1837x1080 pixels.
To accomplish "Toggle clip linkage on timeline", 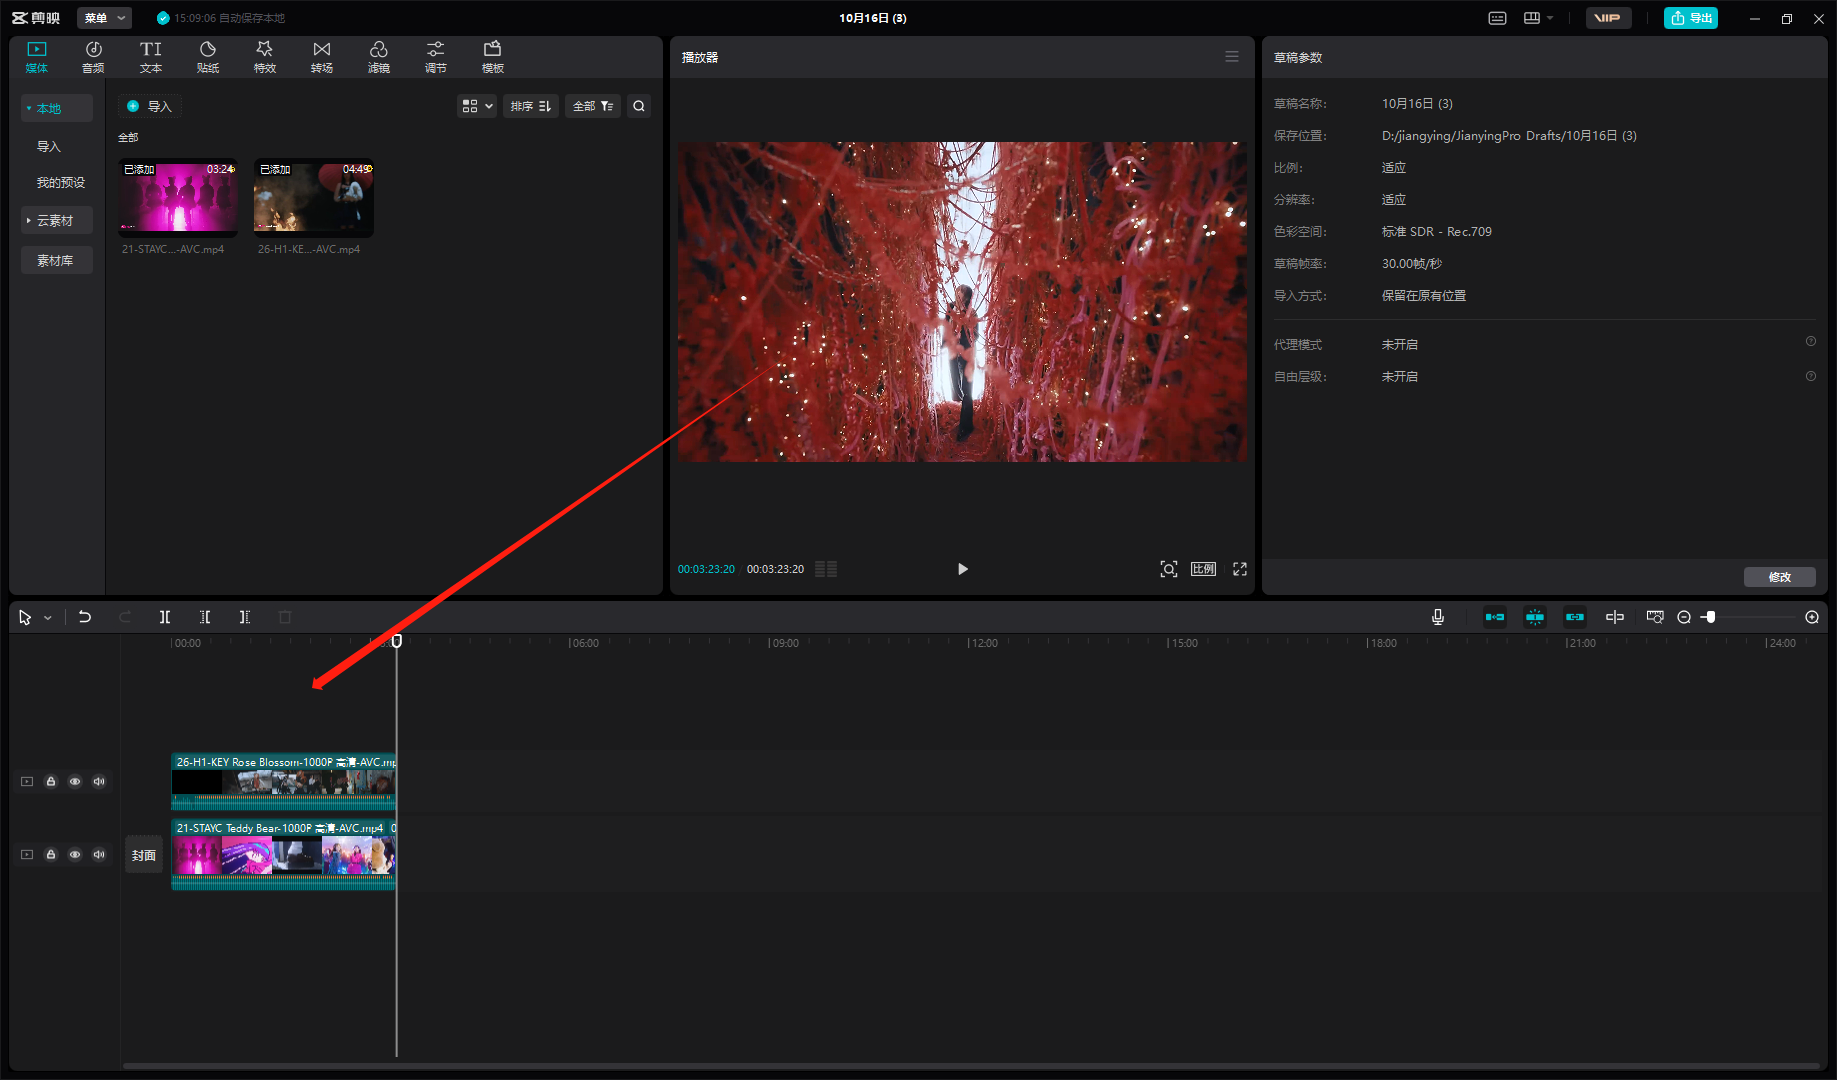I will tap(1575, 617).
